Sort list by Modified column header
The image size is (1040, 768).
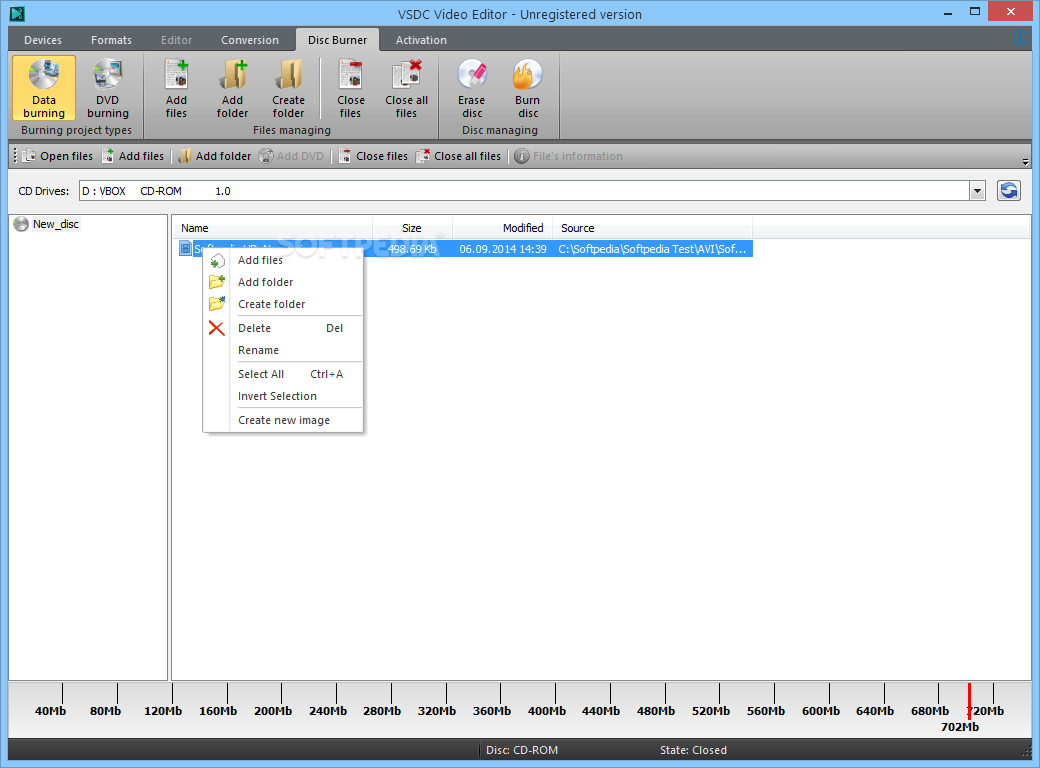coord(502,227)
